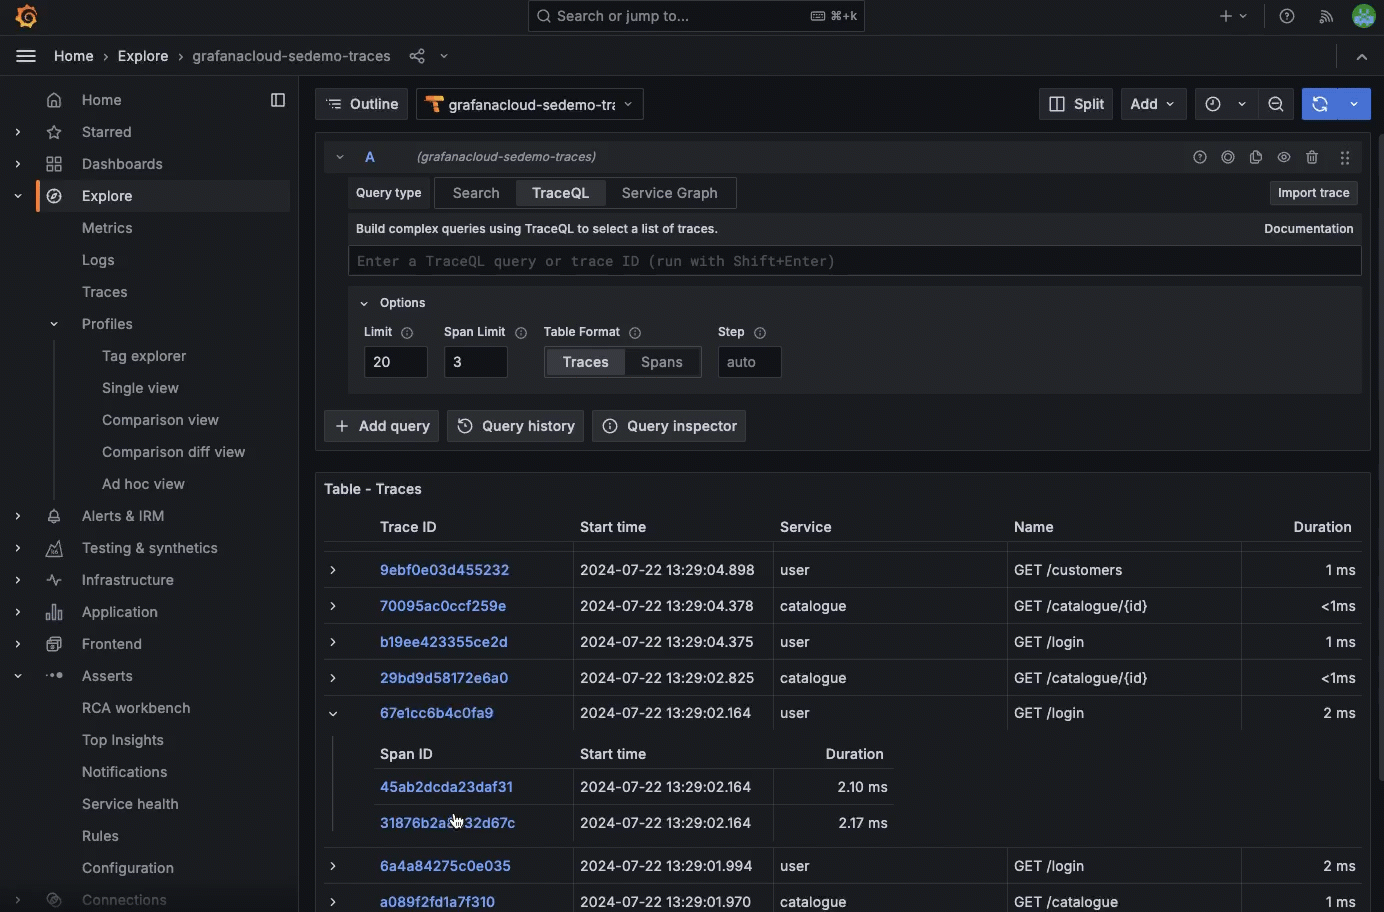Open span 45ab2dcda23daf31 link
1384x912 pixels.
pyautogui.click(x=446, y=787)
